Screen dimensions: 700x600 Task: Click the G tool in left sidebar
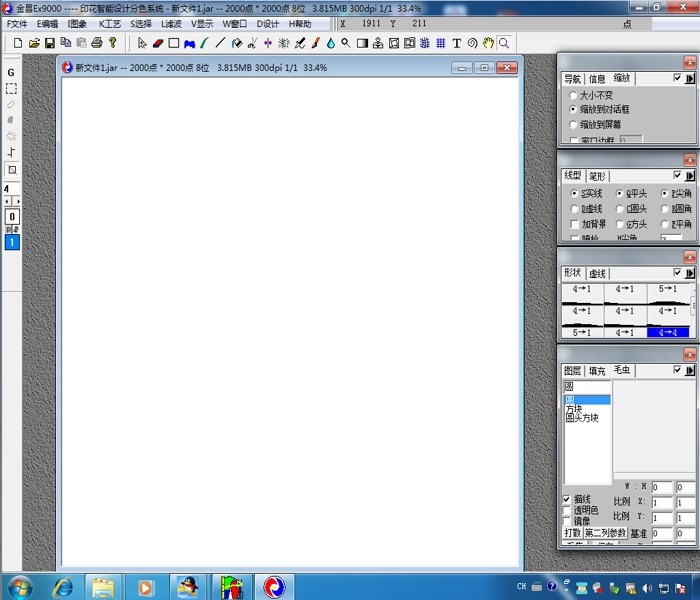tap(11, 72)
